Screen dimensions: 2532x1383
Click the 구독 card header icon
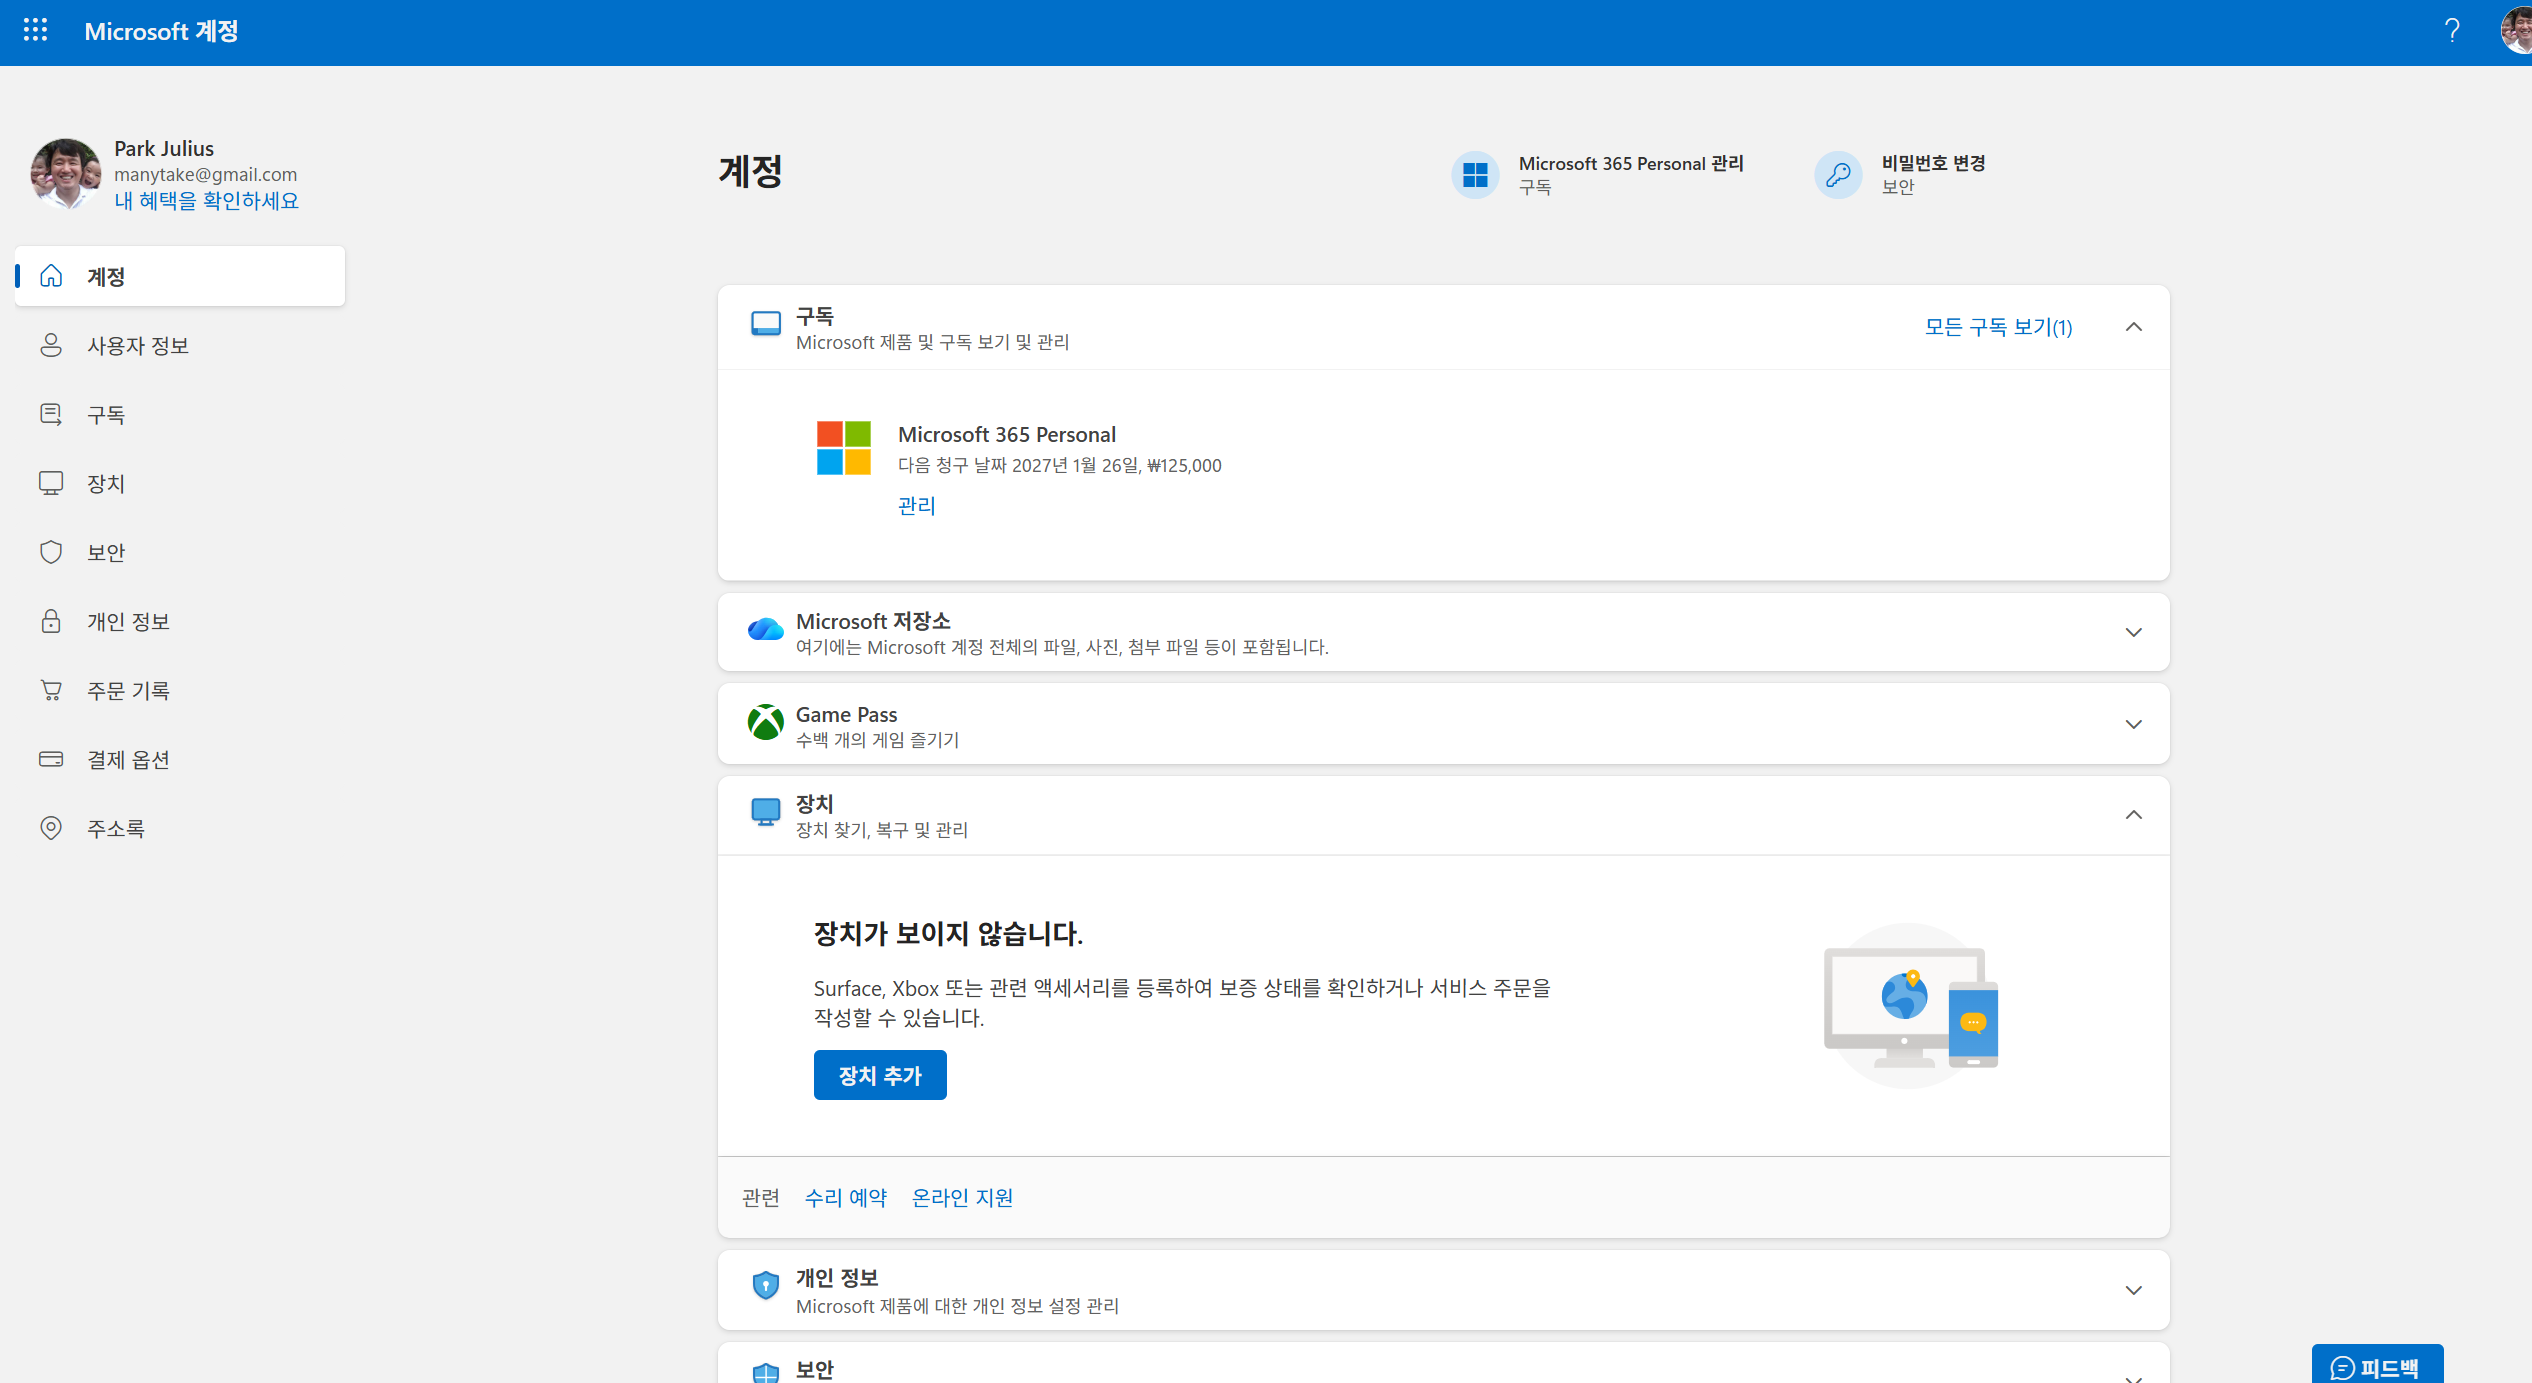(766, 324)
